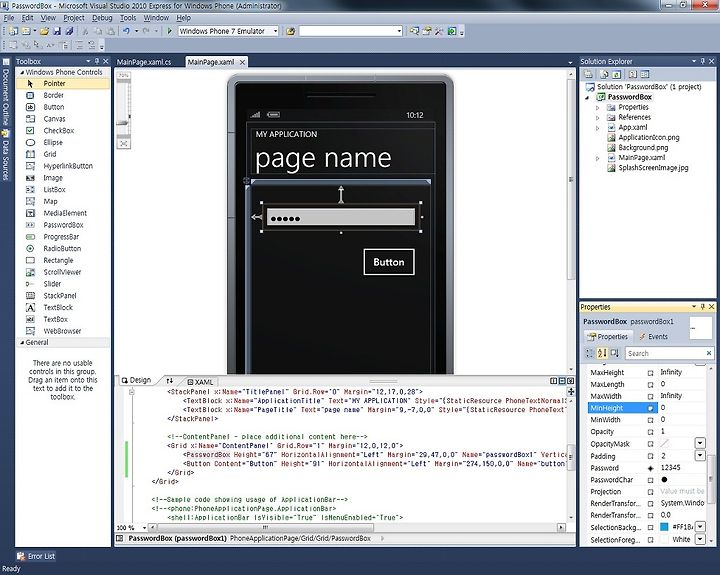Select the Map control in Toolbox
Viewport: 720px width, 575px height.
pyautogui.click(x=63, y=201)
